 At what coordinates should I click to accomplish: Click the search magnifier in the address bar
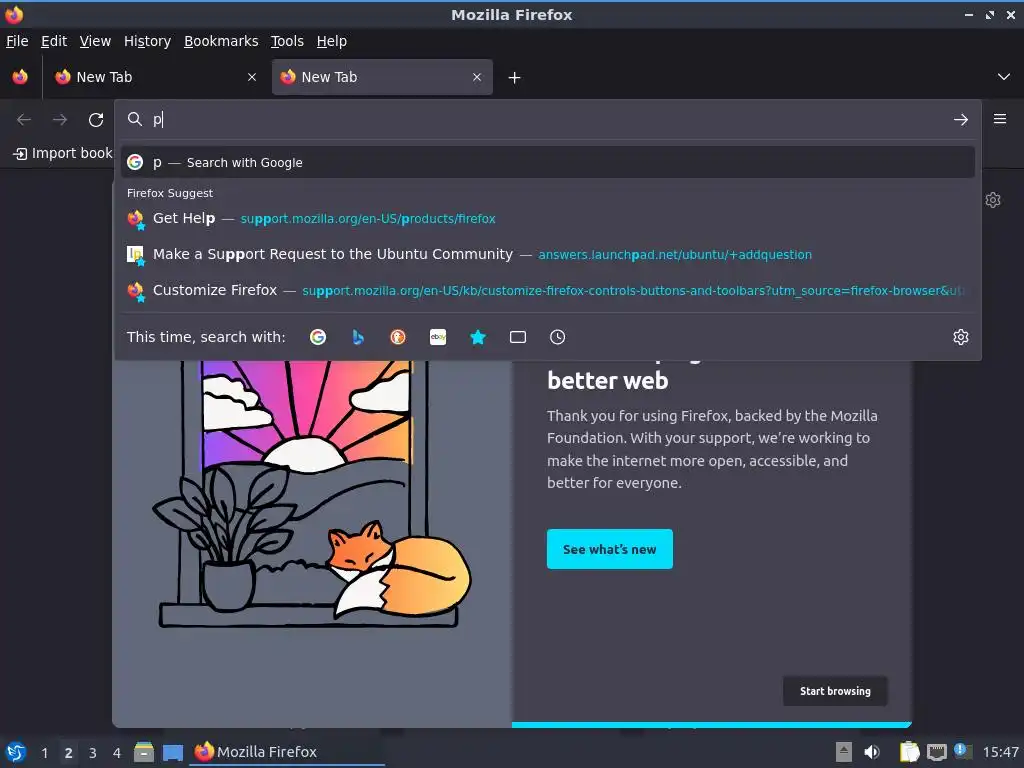[x=135, y=119]
